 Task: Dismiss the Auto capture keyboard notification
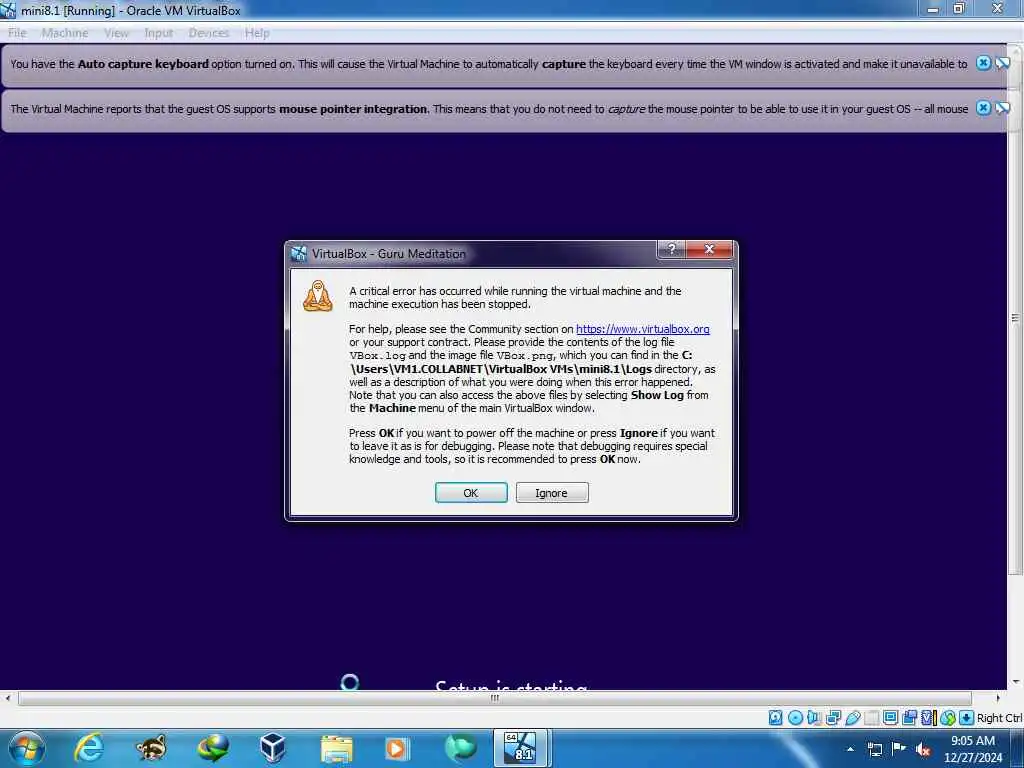(x=984, y=63)
